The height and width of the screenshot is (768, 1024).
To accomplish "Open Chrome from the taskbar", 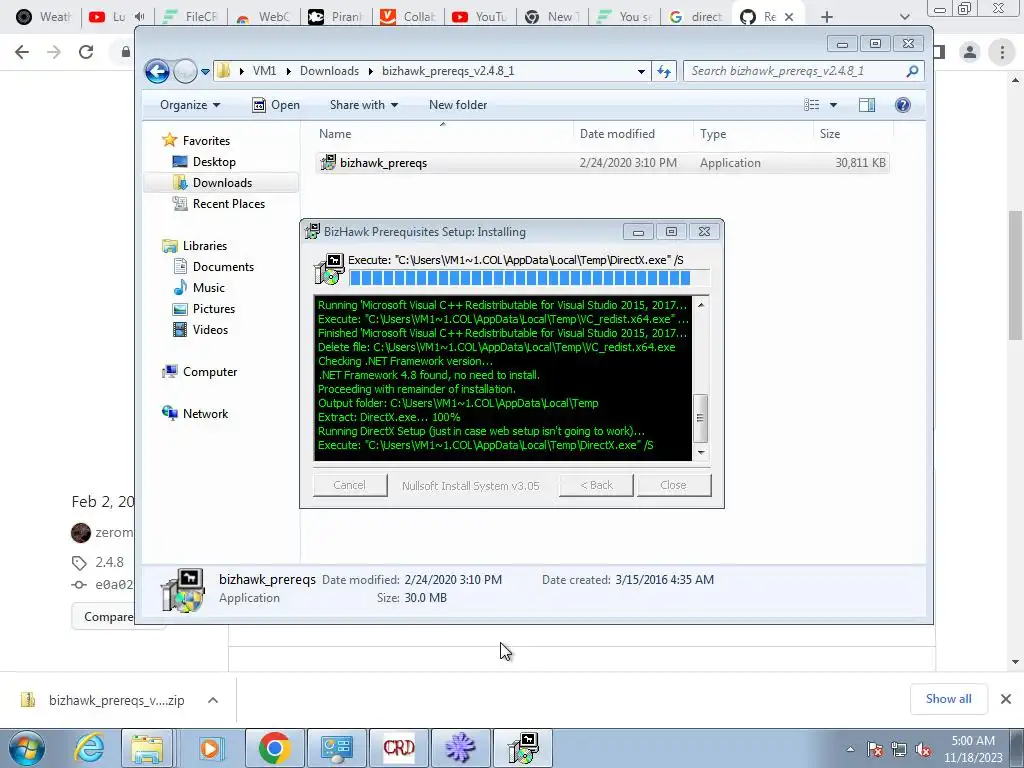I will click(274, 748).
